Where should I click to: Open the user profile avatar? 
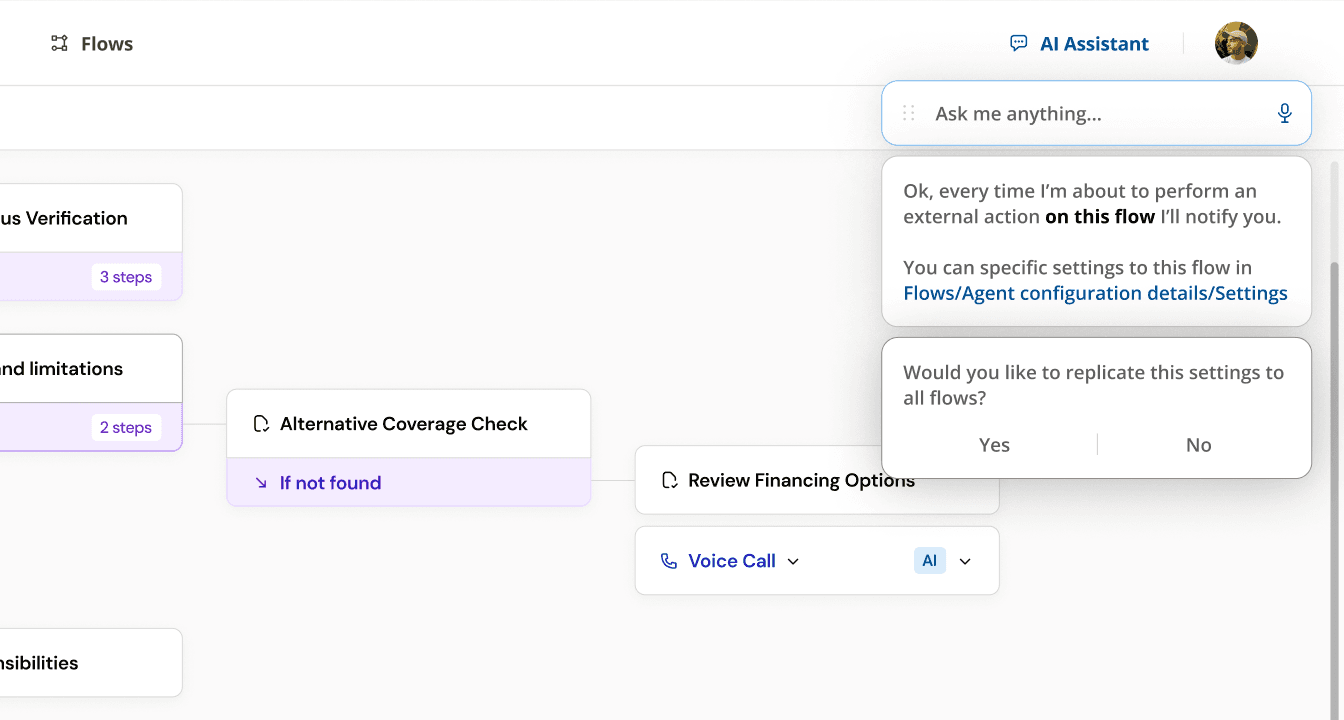click(1236, 43)
